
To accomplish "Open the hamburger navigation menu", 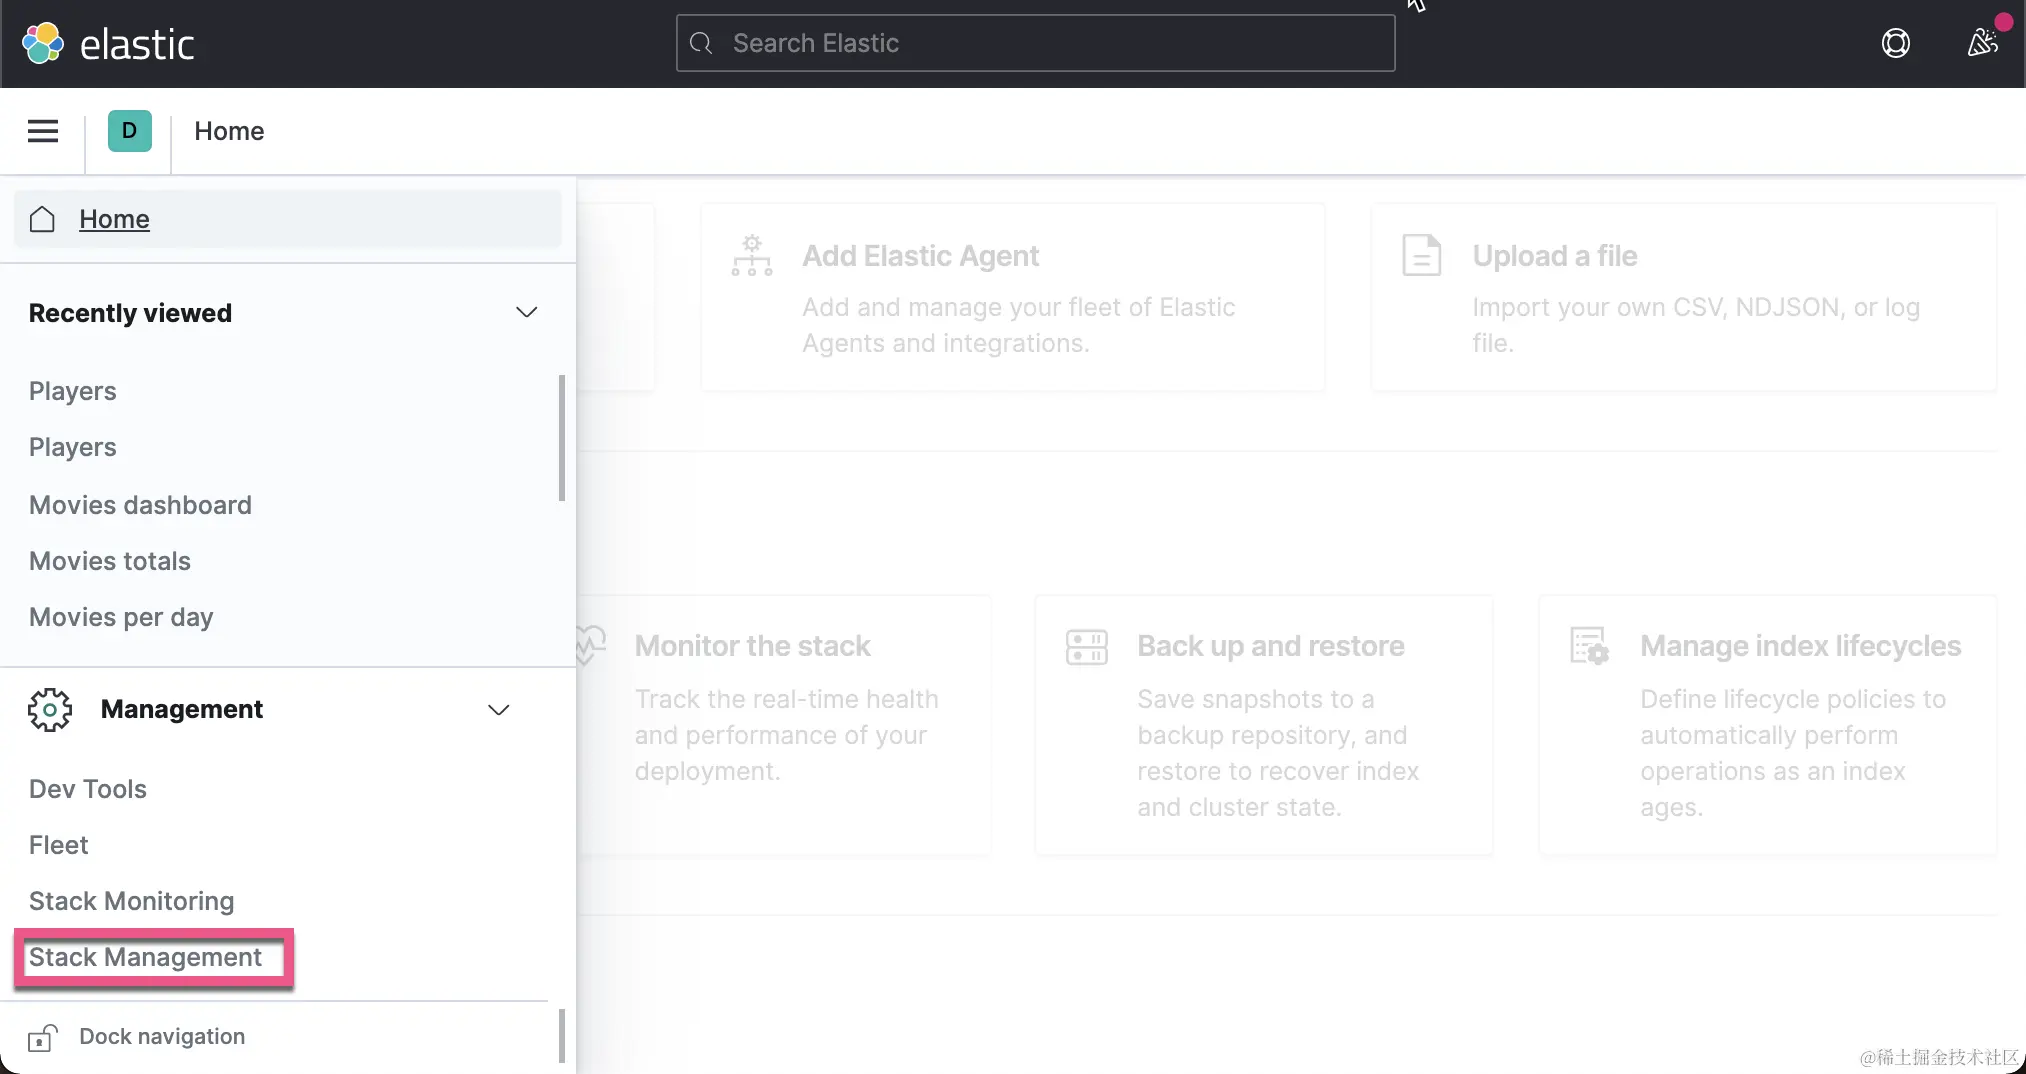I will (43, 131).
